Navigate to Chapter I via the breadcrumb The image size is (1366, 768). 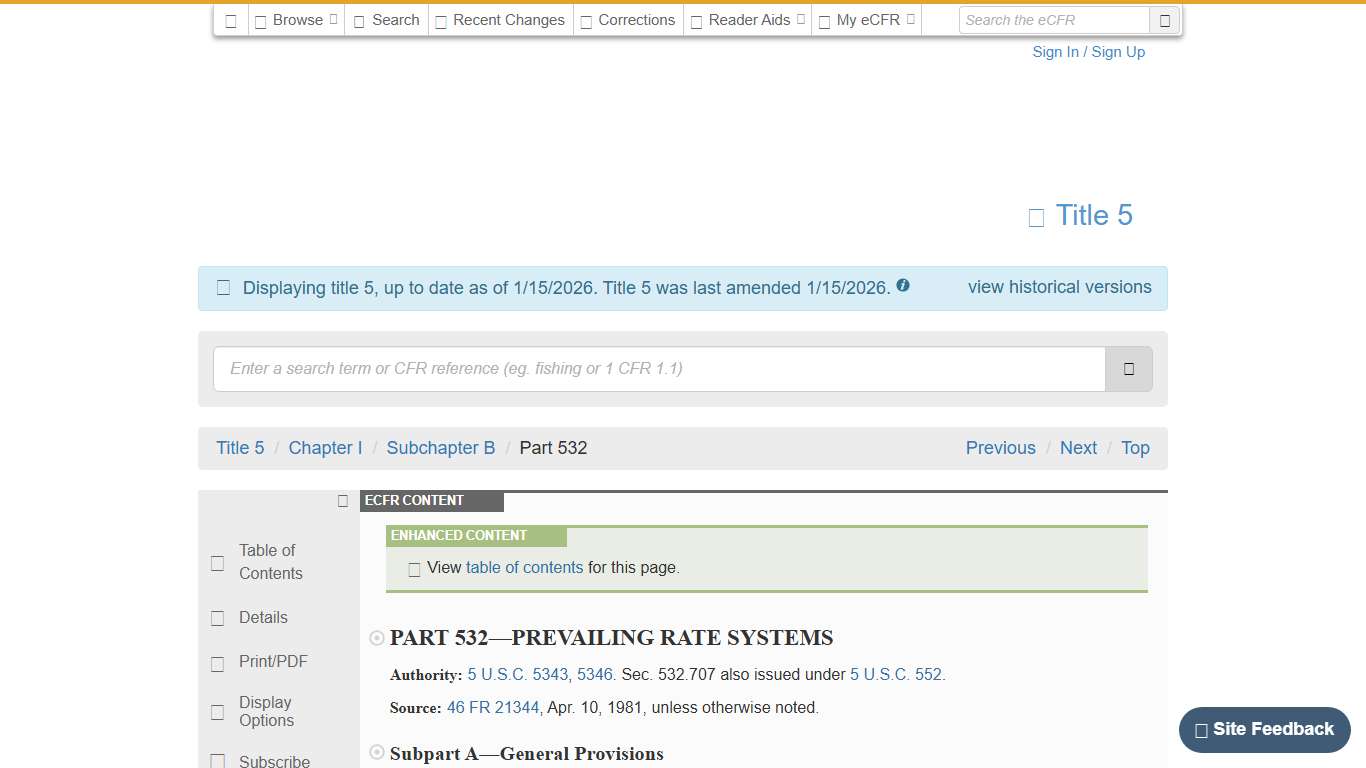pyautogui.click(x=325, y=448)
